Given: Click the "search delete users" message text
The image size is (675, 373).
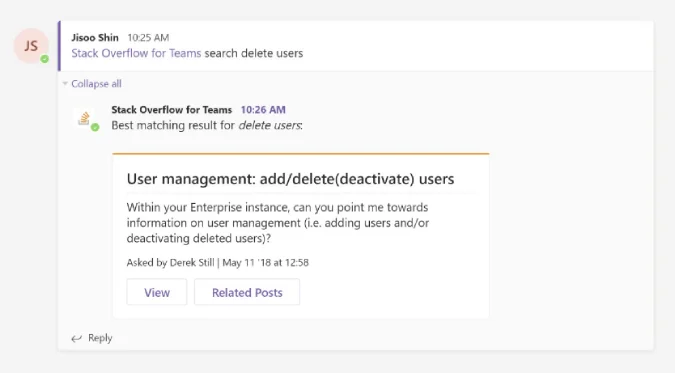Looking at the screenshot, I should (254, 53).
